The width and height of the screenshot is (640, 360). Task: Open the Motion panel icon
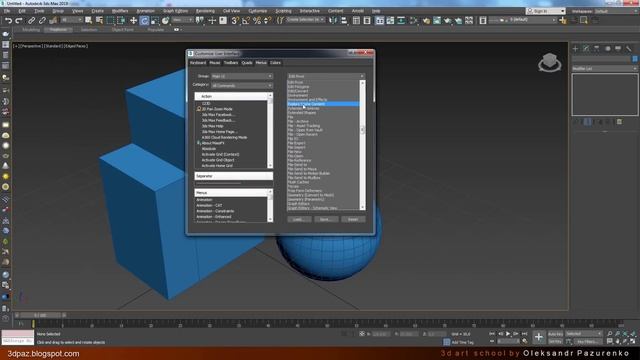point(607,49)
